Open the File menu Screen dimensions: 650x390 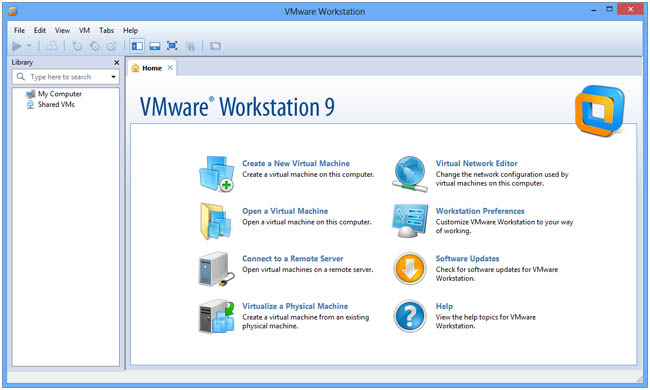19,30
